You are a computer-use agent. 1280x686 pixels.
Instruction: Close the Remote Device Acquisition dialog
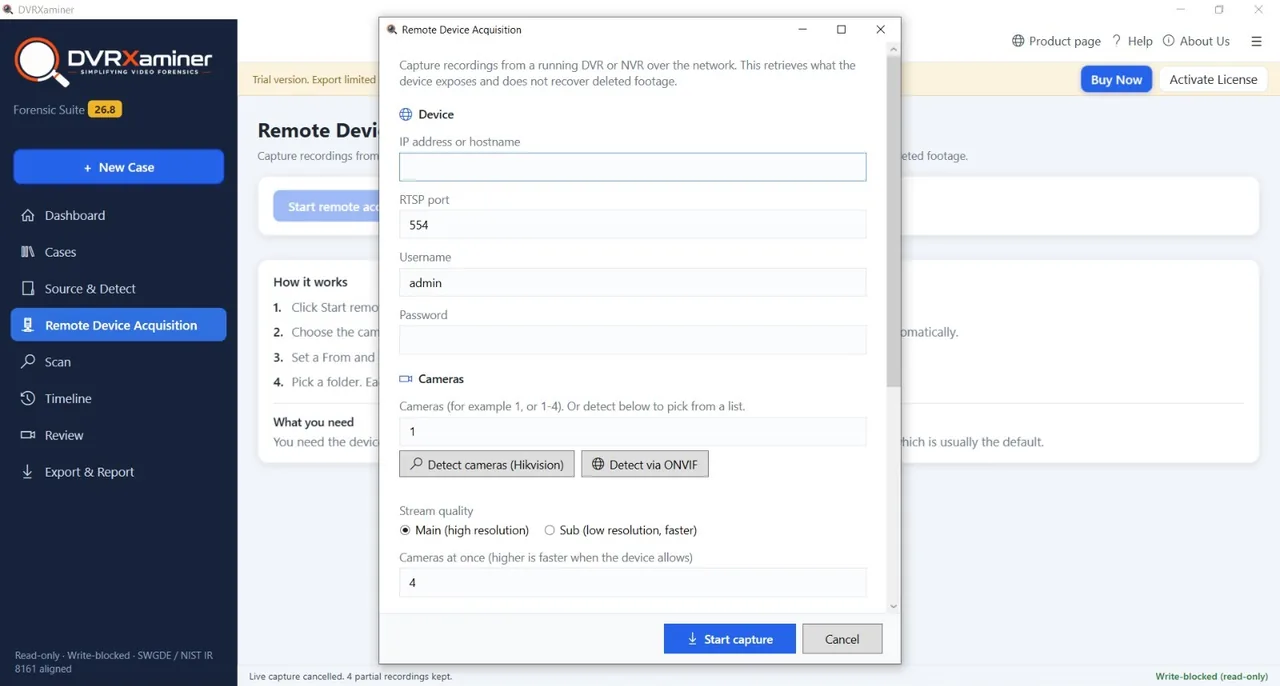880,30
